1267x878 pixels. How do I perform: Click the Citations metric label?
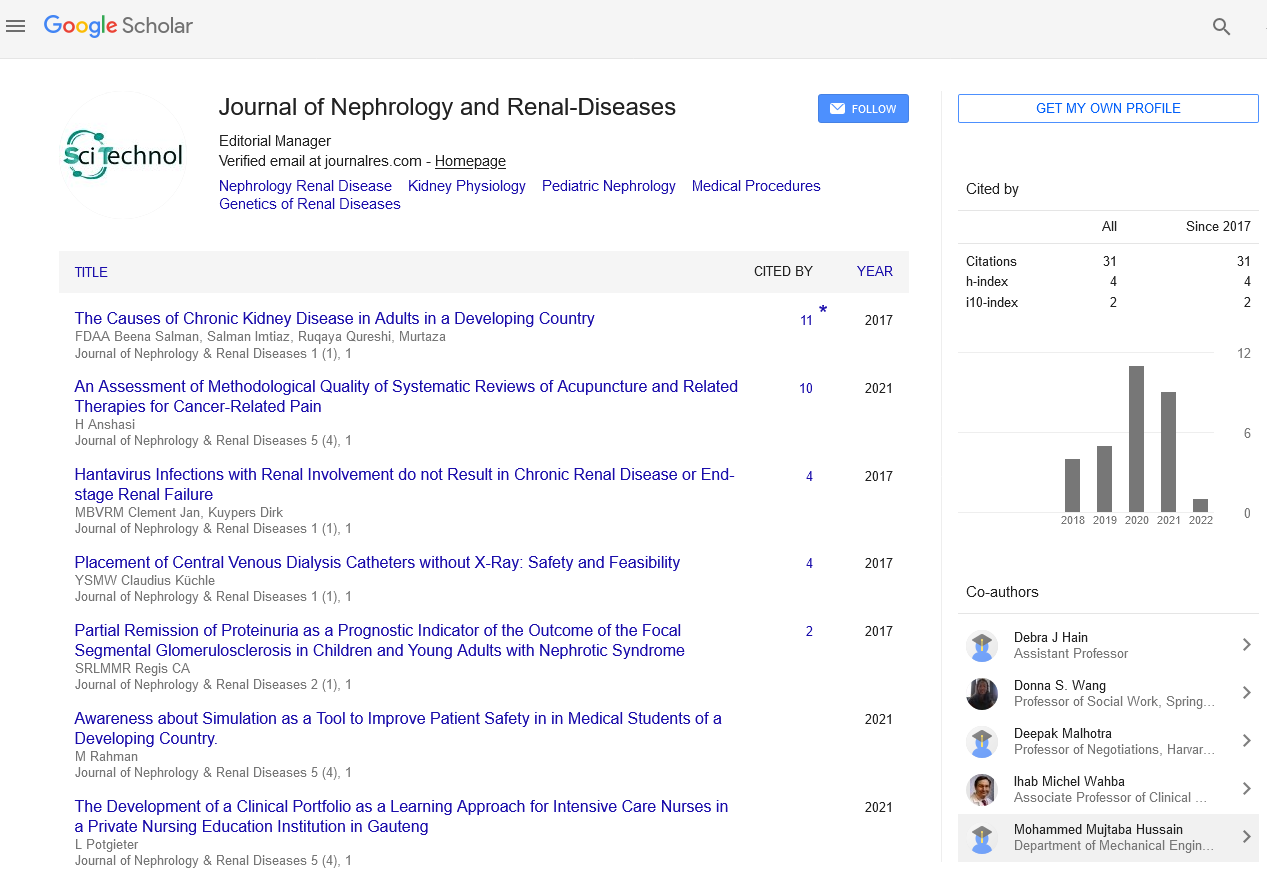(x=991, y=261)
